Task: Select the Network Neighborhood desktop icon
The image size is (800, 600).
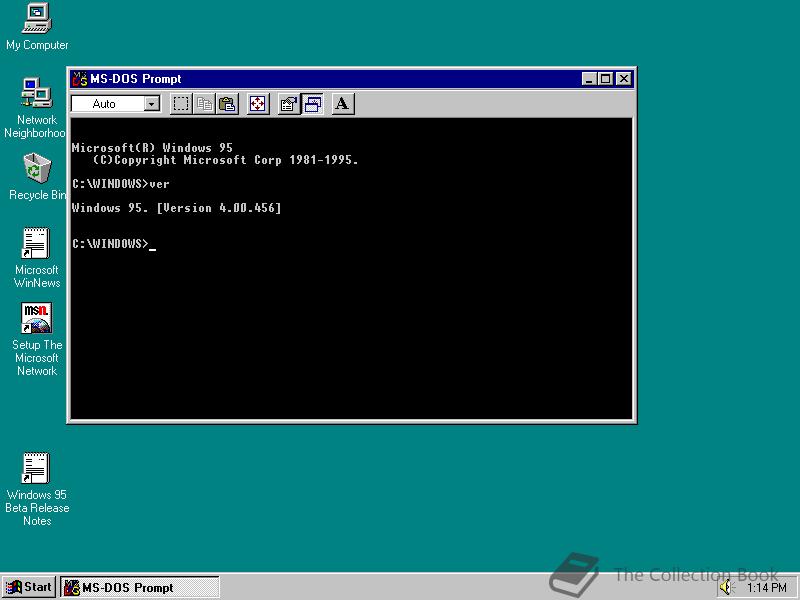Action: point(35,108)
